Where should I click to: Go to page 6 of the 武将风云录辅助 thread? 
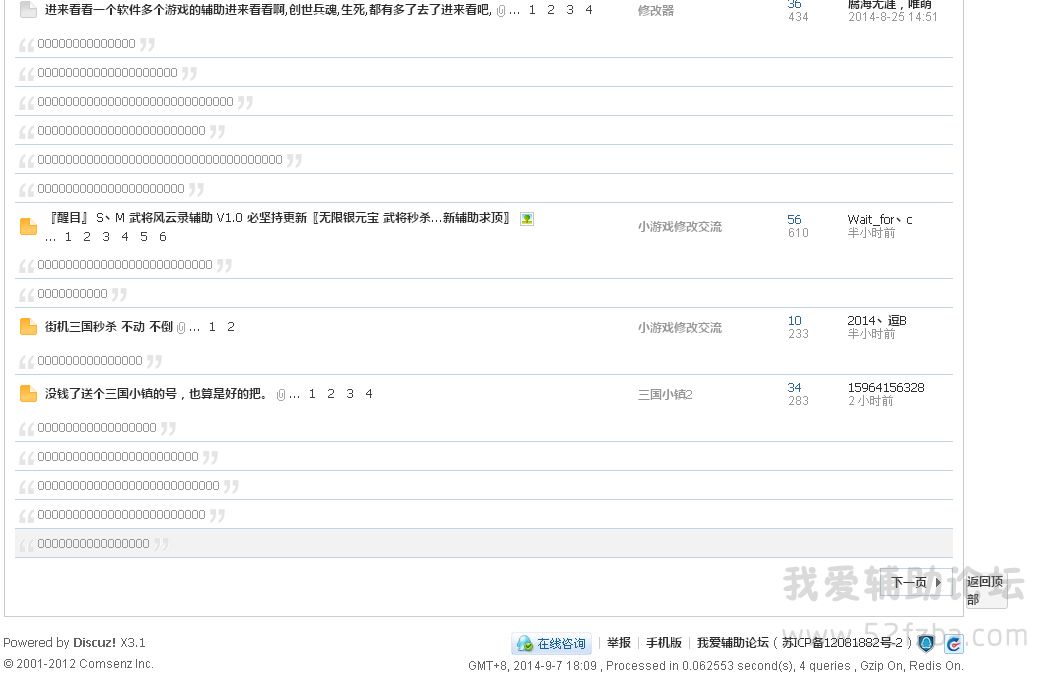pyautogui.click(x=162, y=237)
